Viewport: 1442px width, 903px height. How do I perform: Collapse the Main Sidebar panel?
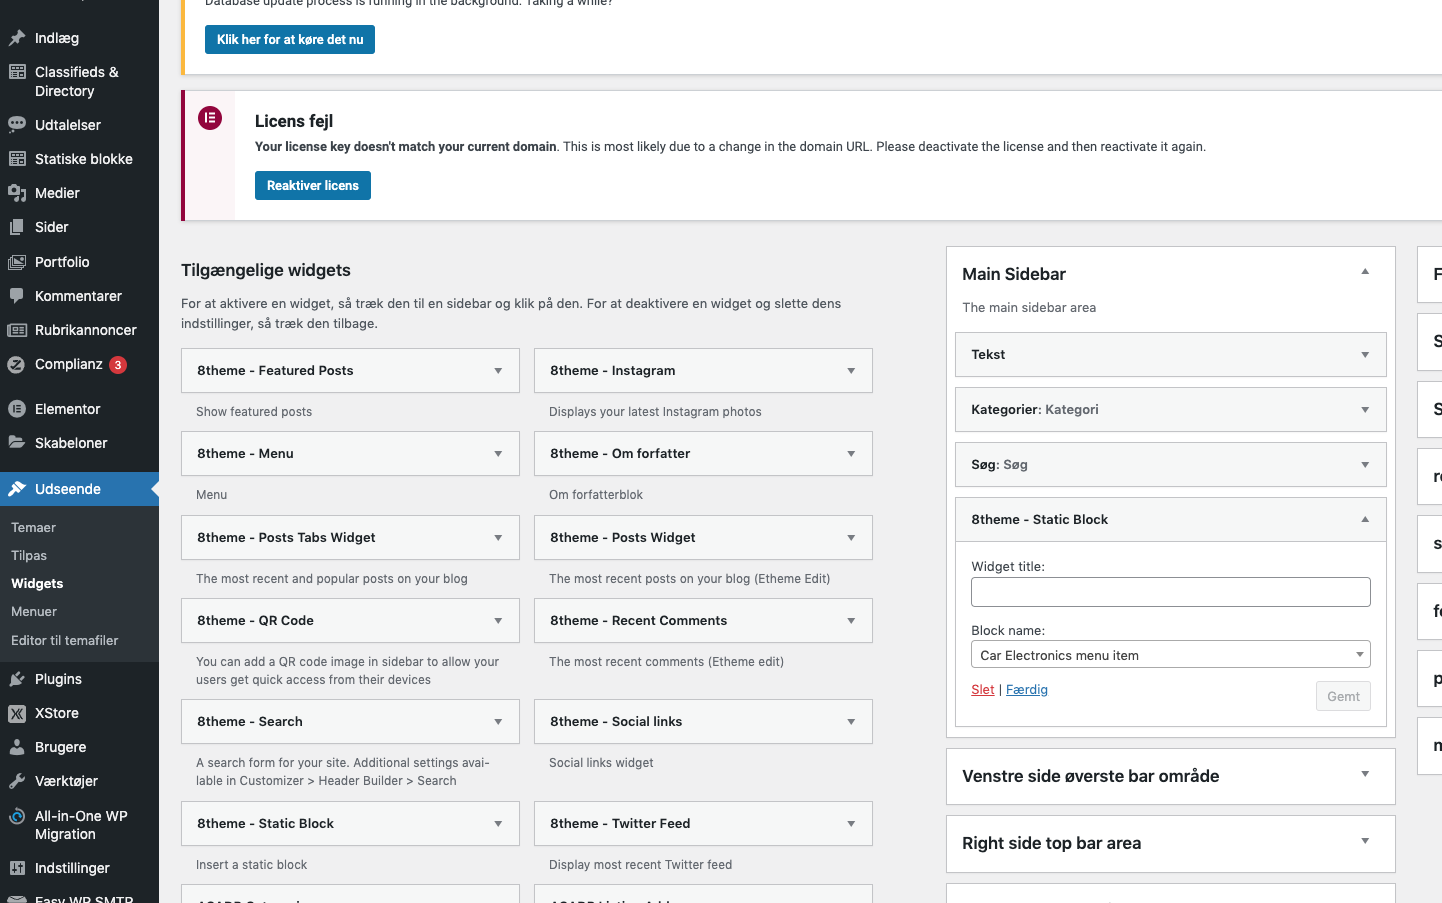1364,272
